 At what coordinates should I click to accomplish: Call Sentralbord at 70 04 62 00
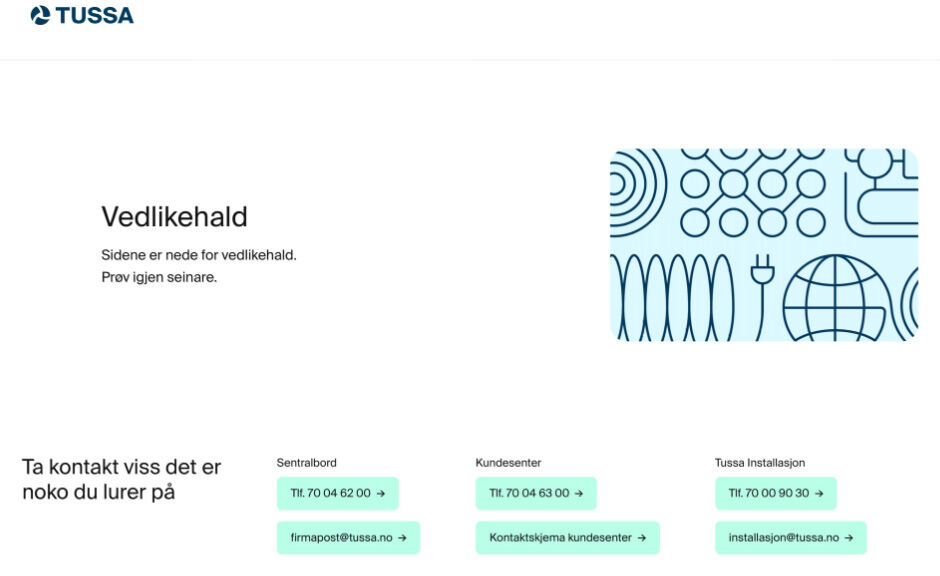338,493
